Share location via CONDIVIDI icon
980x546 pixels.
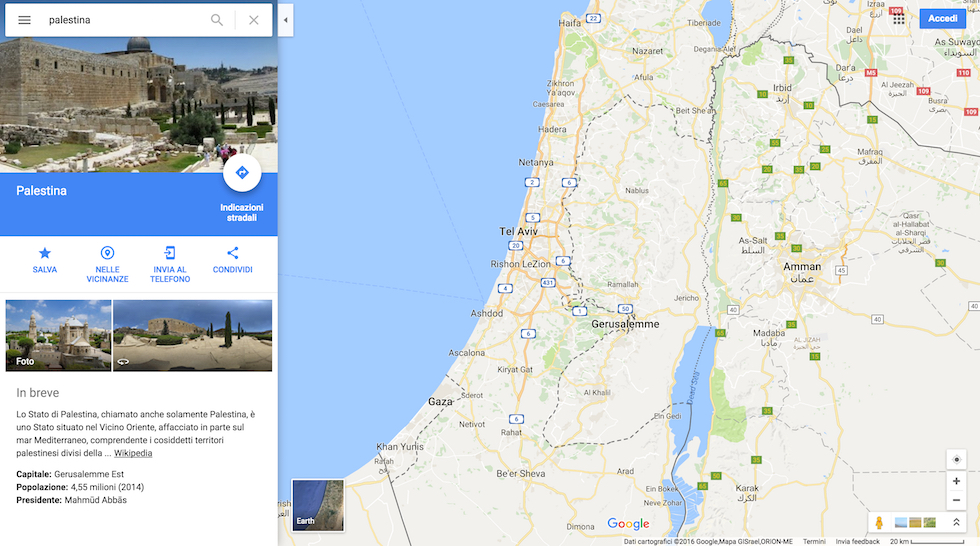(232, 260)
